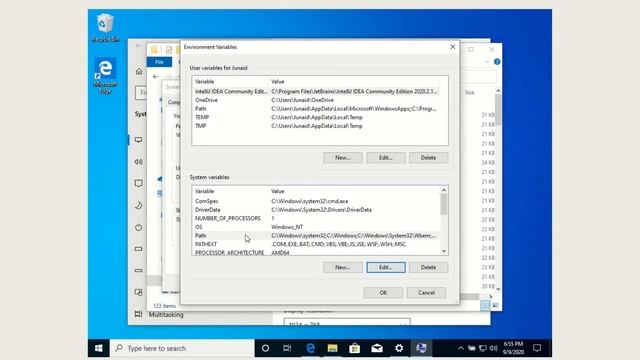This screenshot has width=640, height=360.
Task: Switch File Explorer to details view icon
Action: (485, 305)
